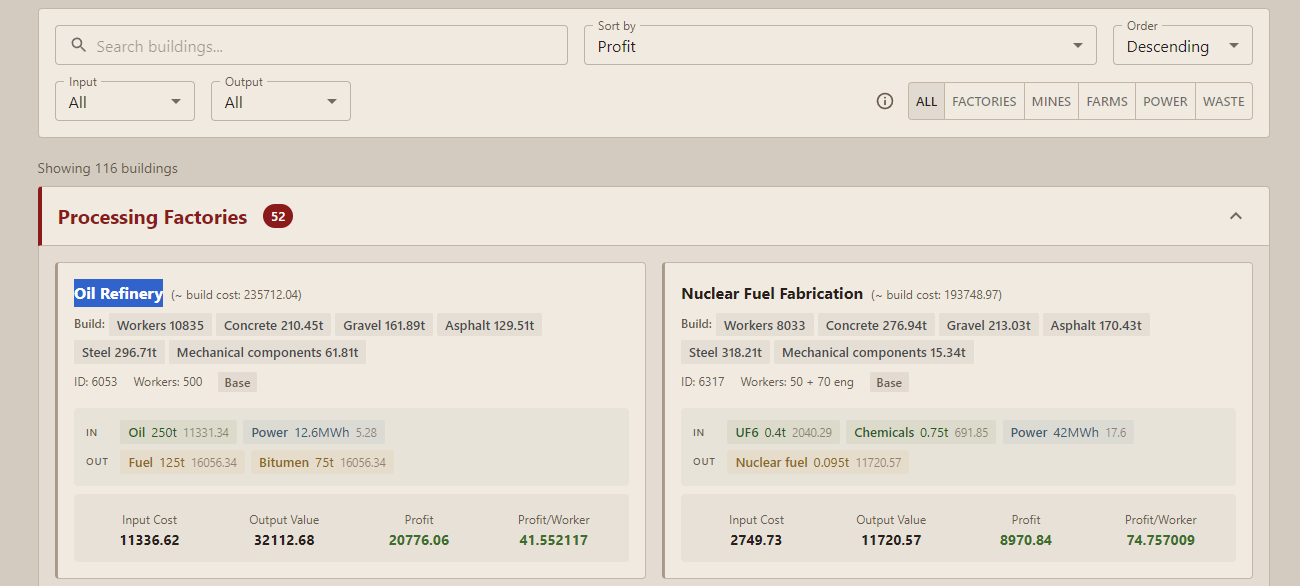Click the Nuclear fuel 0.095t output chip
The height and width of the screenshot is (586, 1300).
[x=818, y=462]
